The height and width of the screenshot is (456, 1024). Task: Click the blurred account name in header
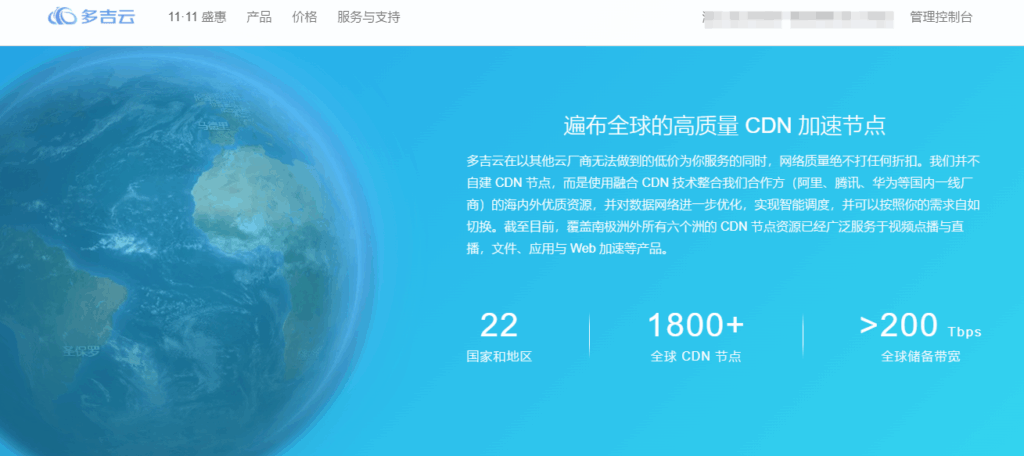(x=797, y=18)
